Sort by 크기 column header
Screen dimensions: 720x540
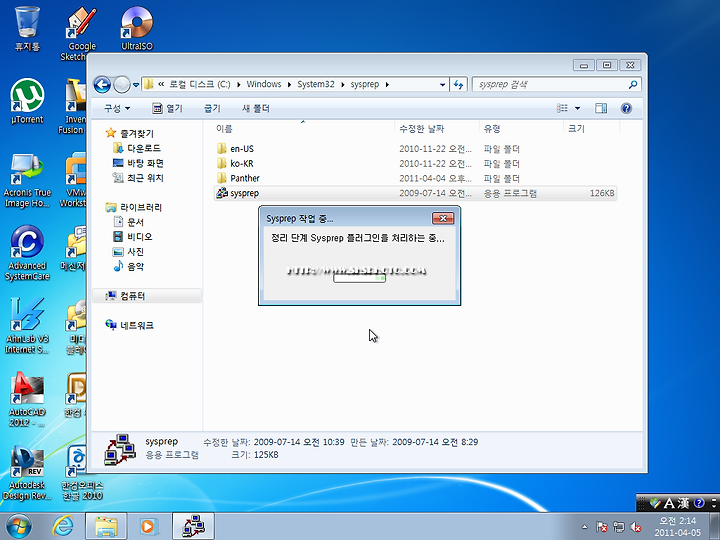pyautogui.click(x=591, y=129)
